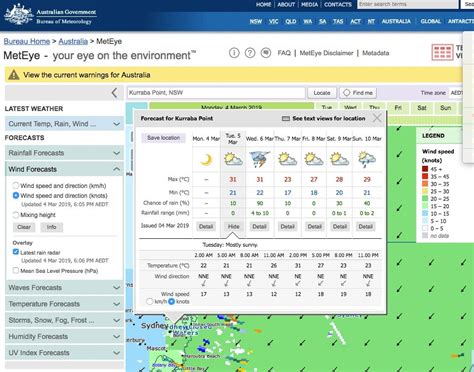Click Thursday's partly cloudy weather icon
This screenshot has width=474, height=372.
287,160
